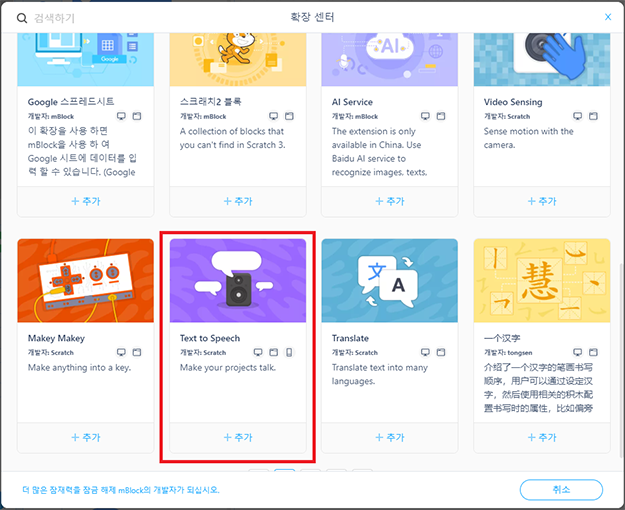Click web icon on 스크래치2 블록 card

point(289,116)
